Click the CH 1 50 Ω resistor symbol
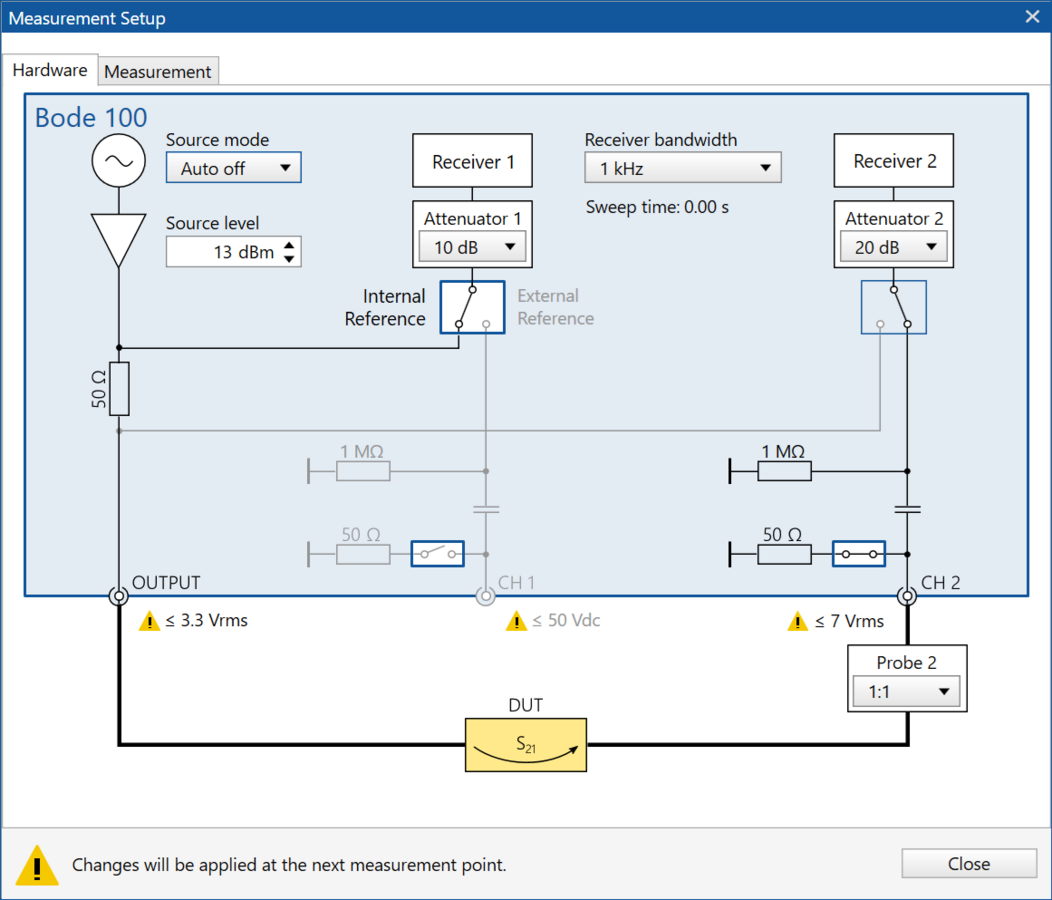This screenshot has height=900, width=1052. [x=363, y=554]
